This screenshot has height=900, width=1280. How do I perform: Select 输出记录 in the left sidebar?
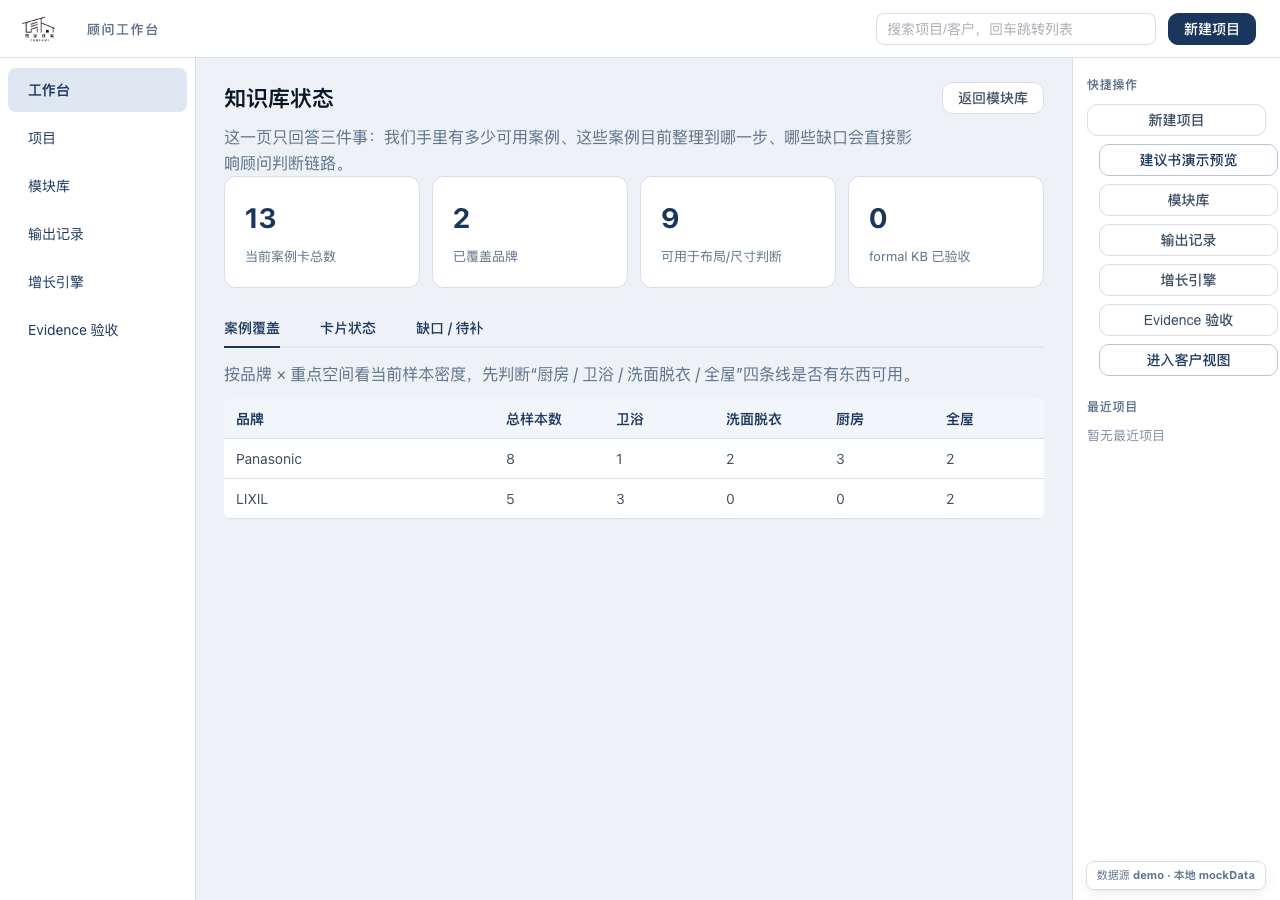pyautogui.click(x=97, y=234)
